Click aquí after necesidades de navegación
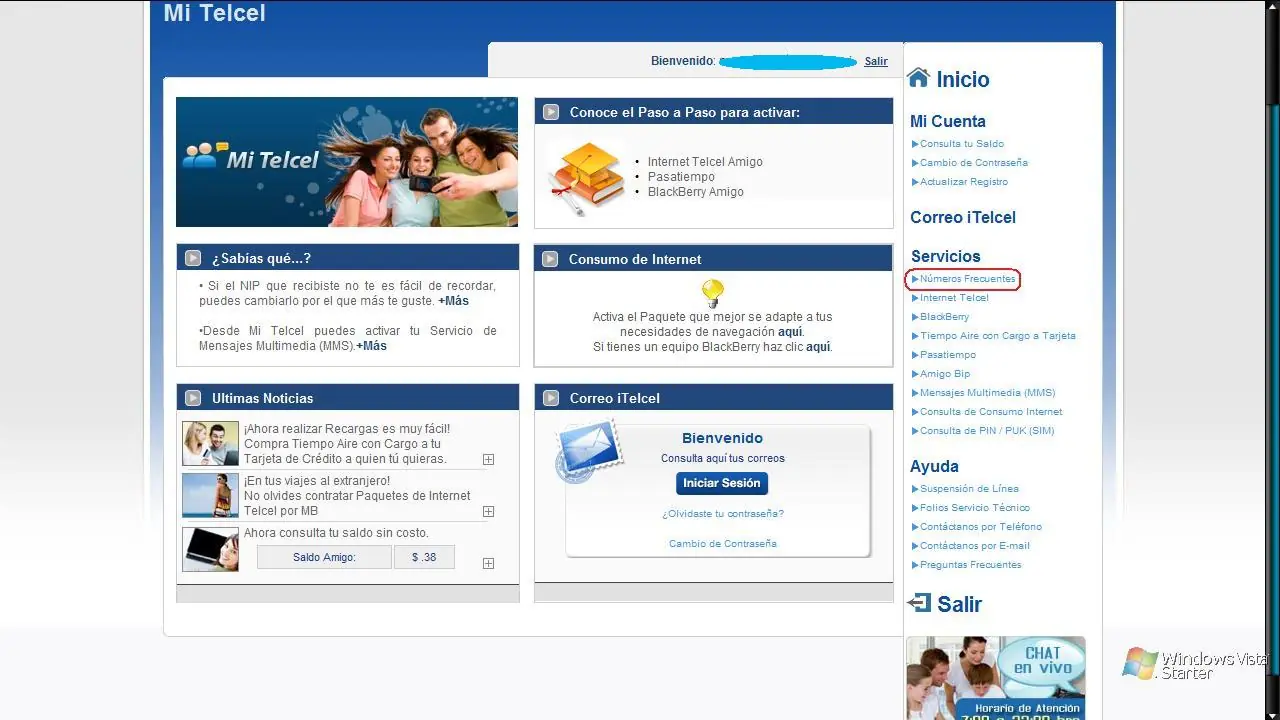Image resolution: width=1280 pixels, height=720 pixels. tap(790, 332)
